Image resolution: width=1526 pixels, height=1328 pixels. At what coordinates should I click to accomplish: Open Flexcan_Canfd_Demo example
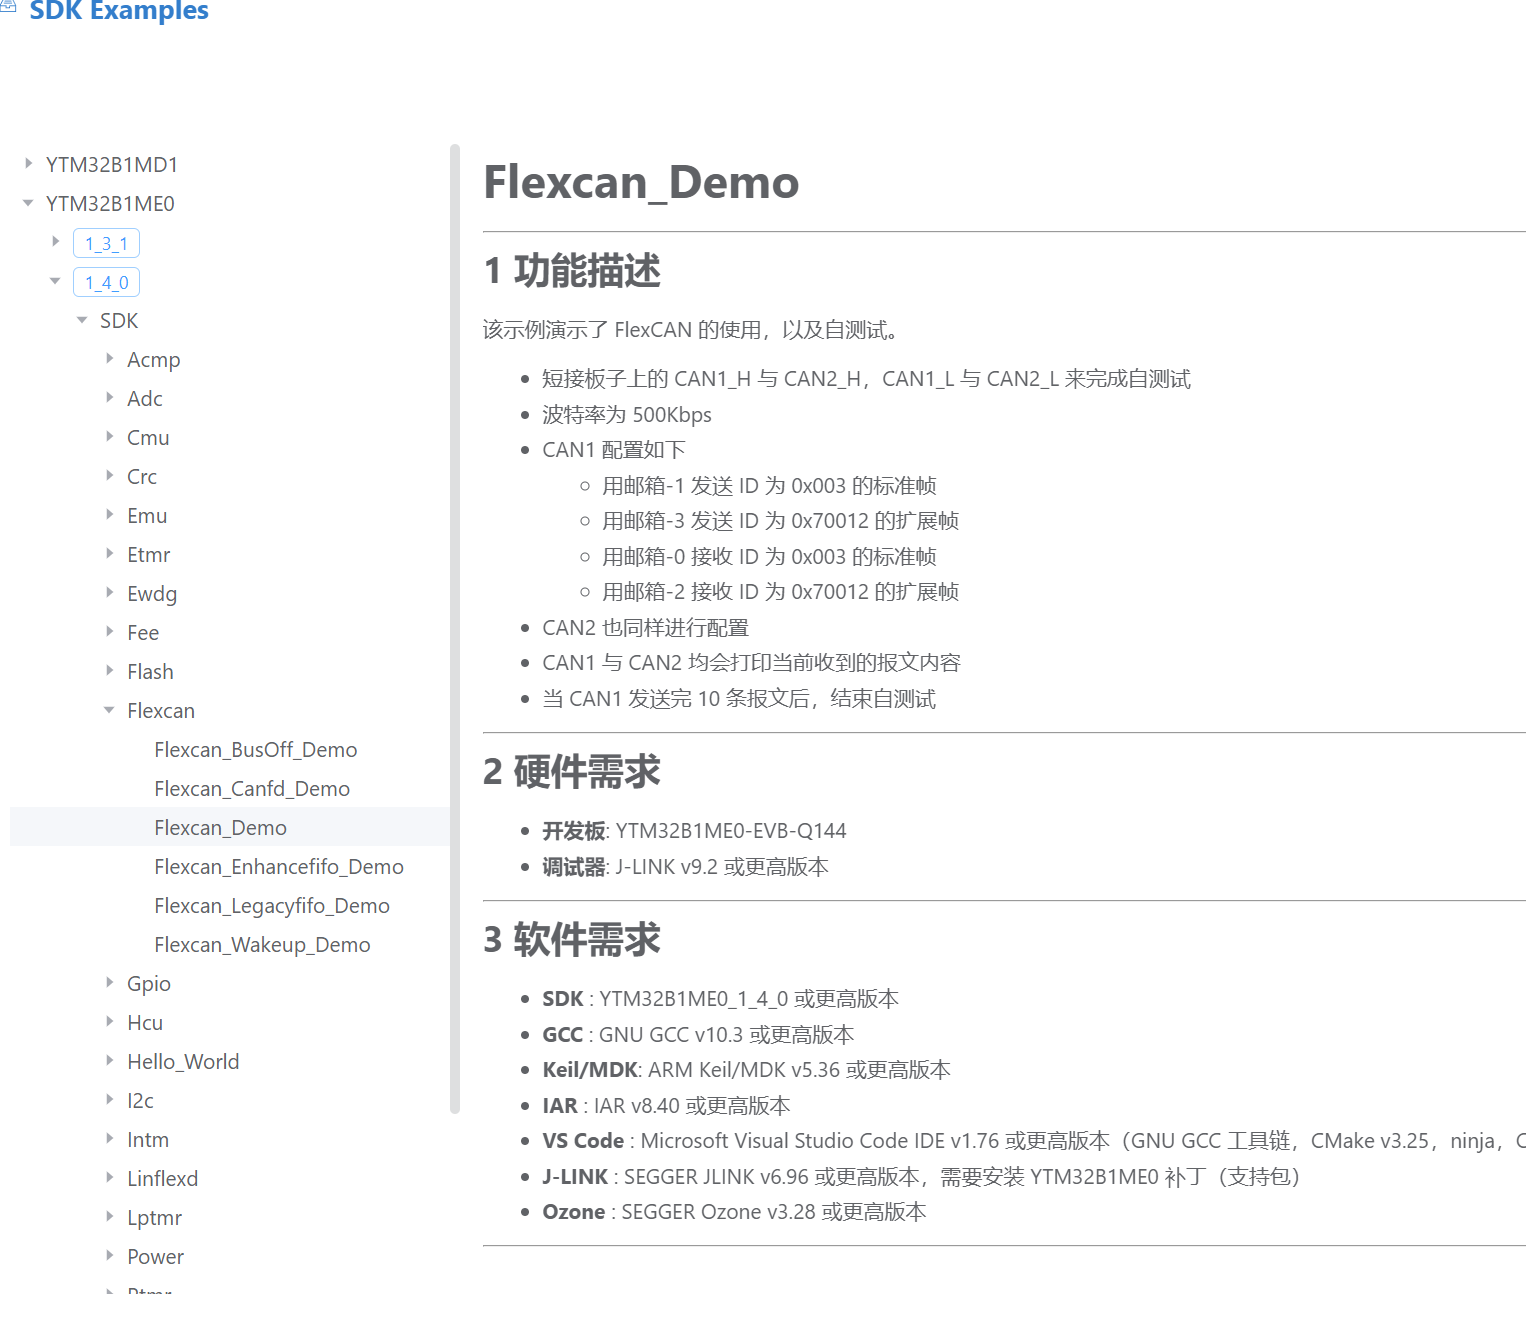click(x=252, y=789)
